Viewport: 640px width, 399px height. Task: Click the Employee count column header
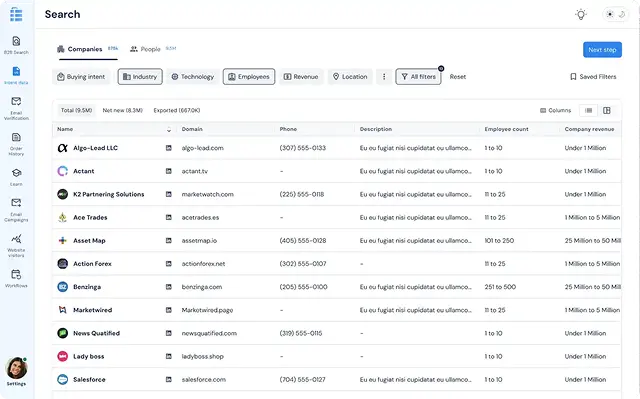[x=506, y=129]
